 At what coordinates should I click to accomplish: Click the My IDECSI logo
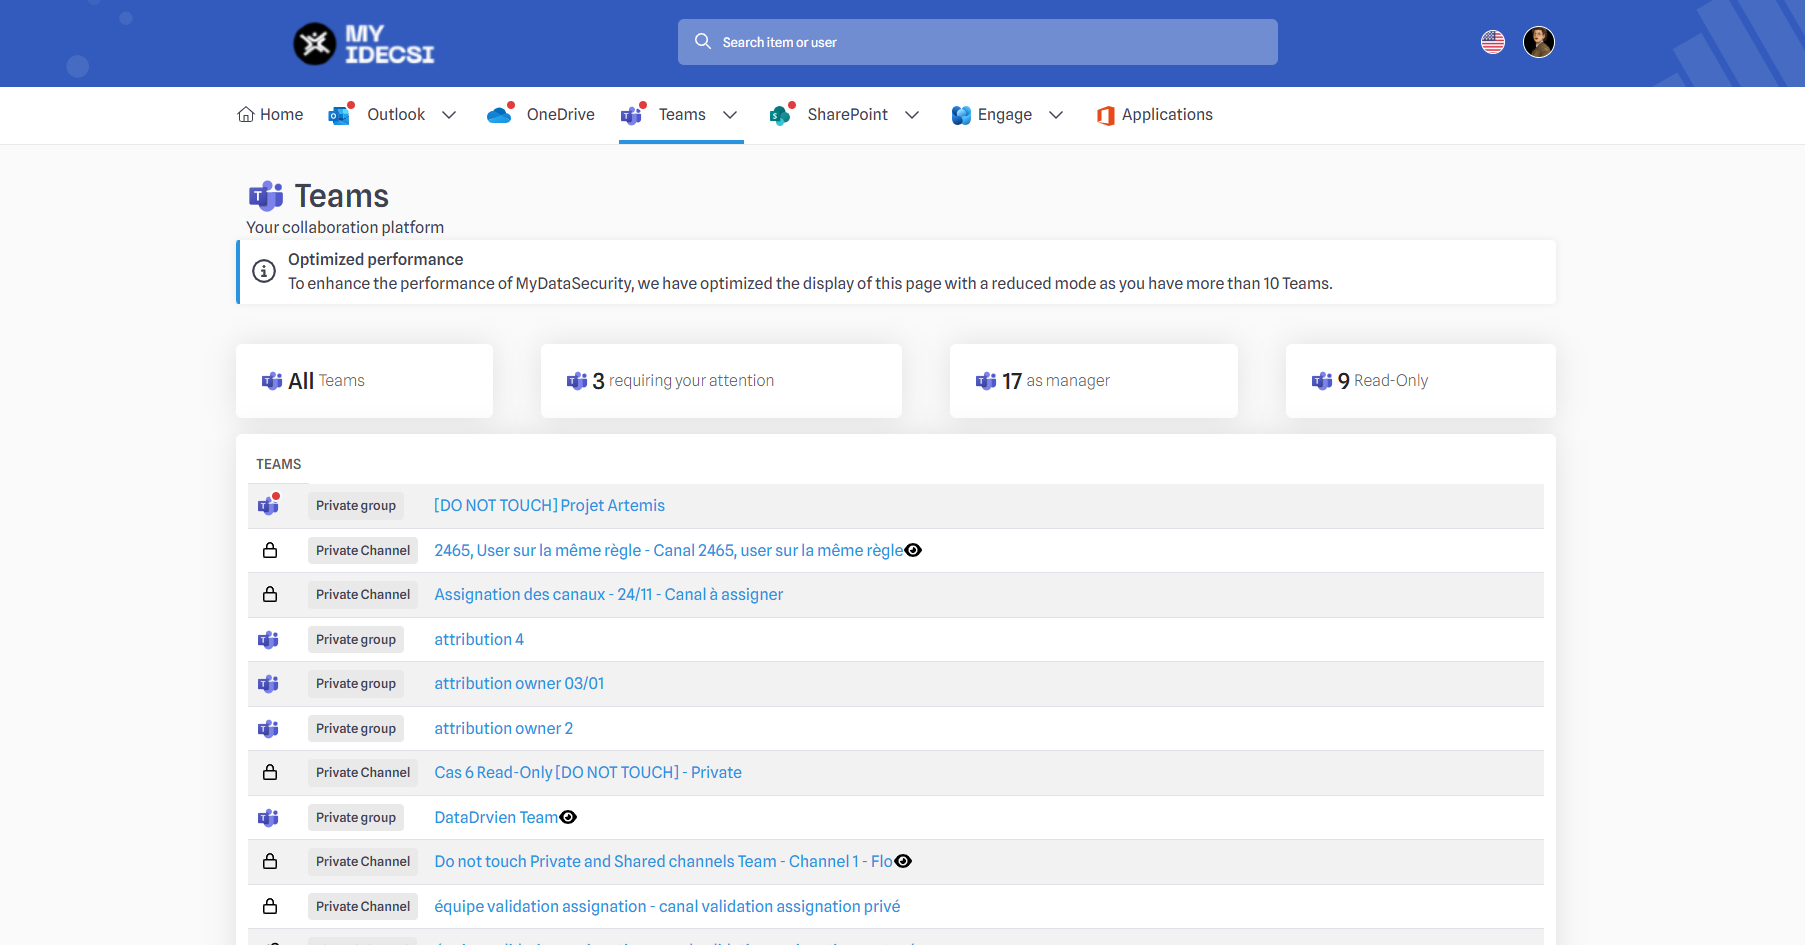pos(363,44)
